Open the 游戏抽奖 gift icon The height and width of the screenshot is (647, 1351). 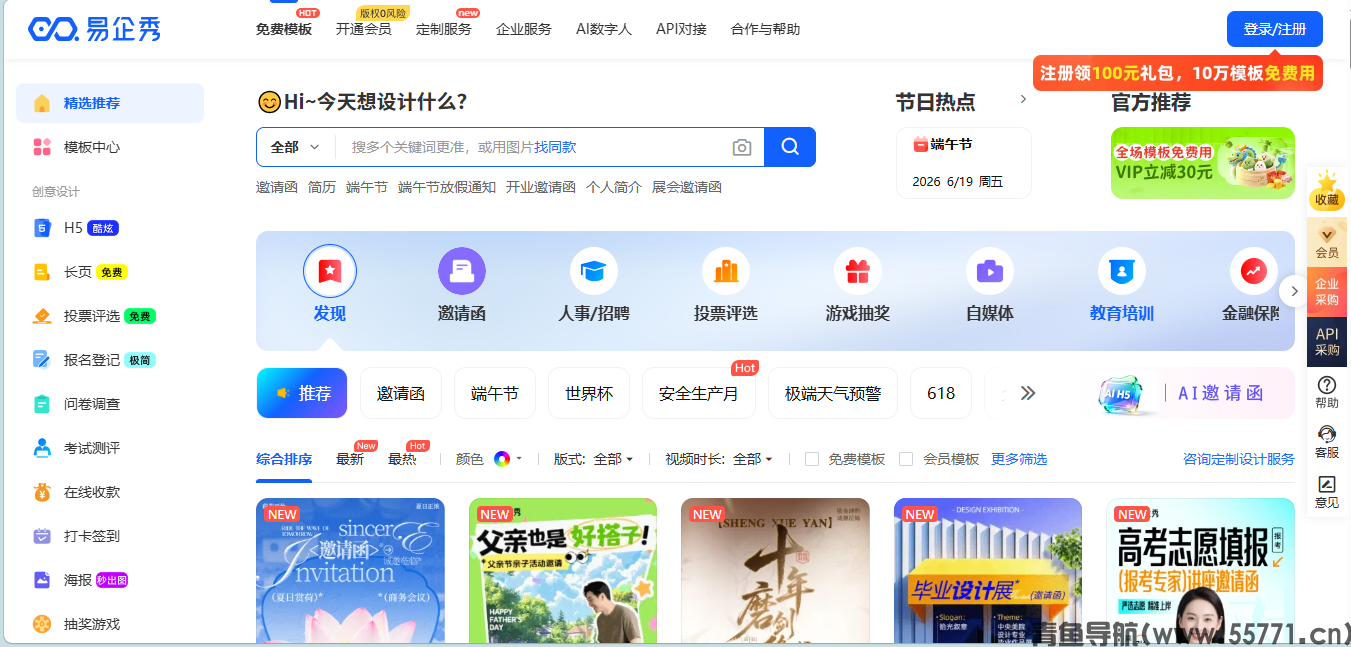pos(858,271)
